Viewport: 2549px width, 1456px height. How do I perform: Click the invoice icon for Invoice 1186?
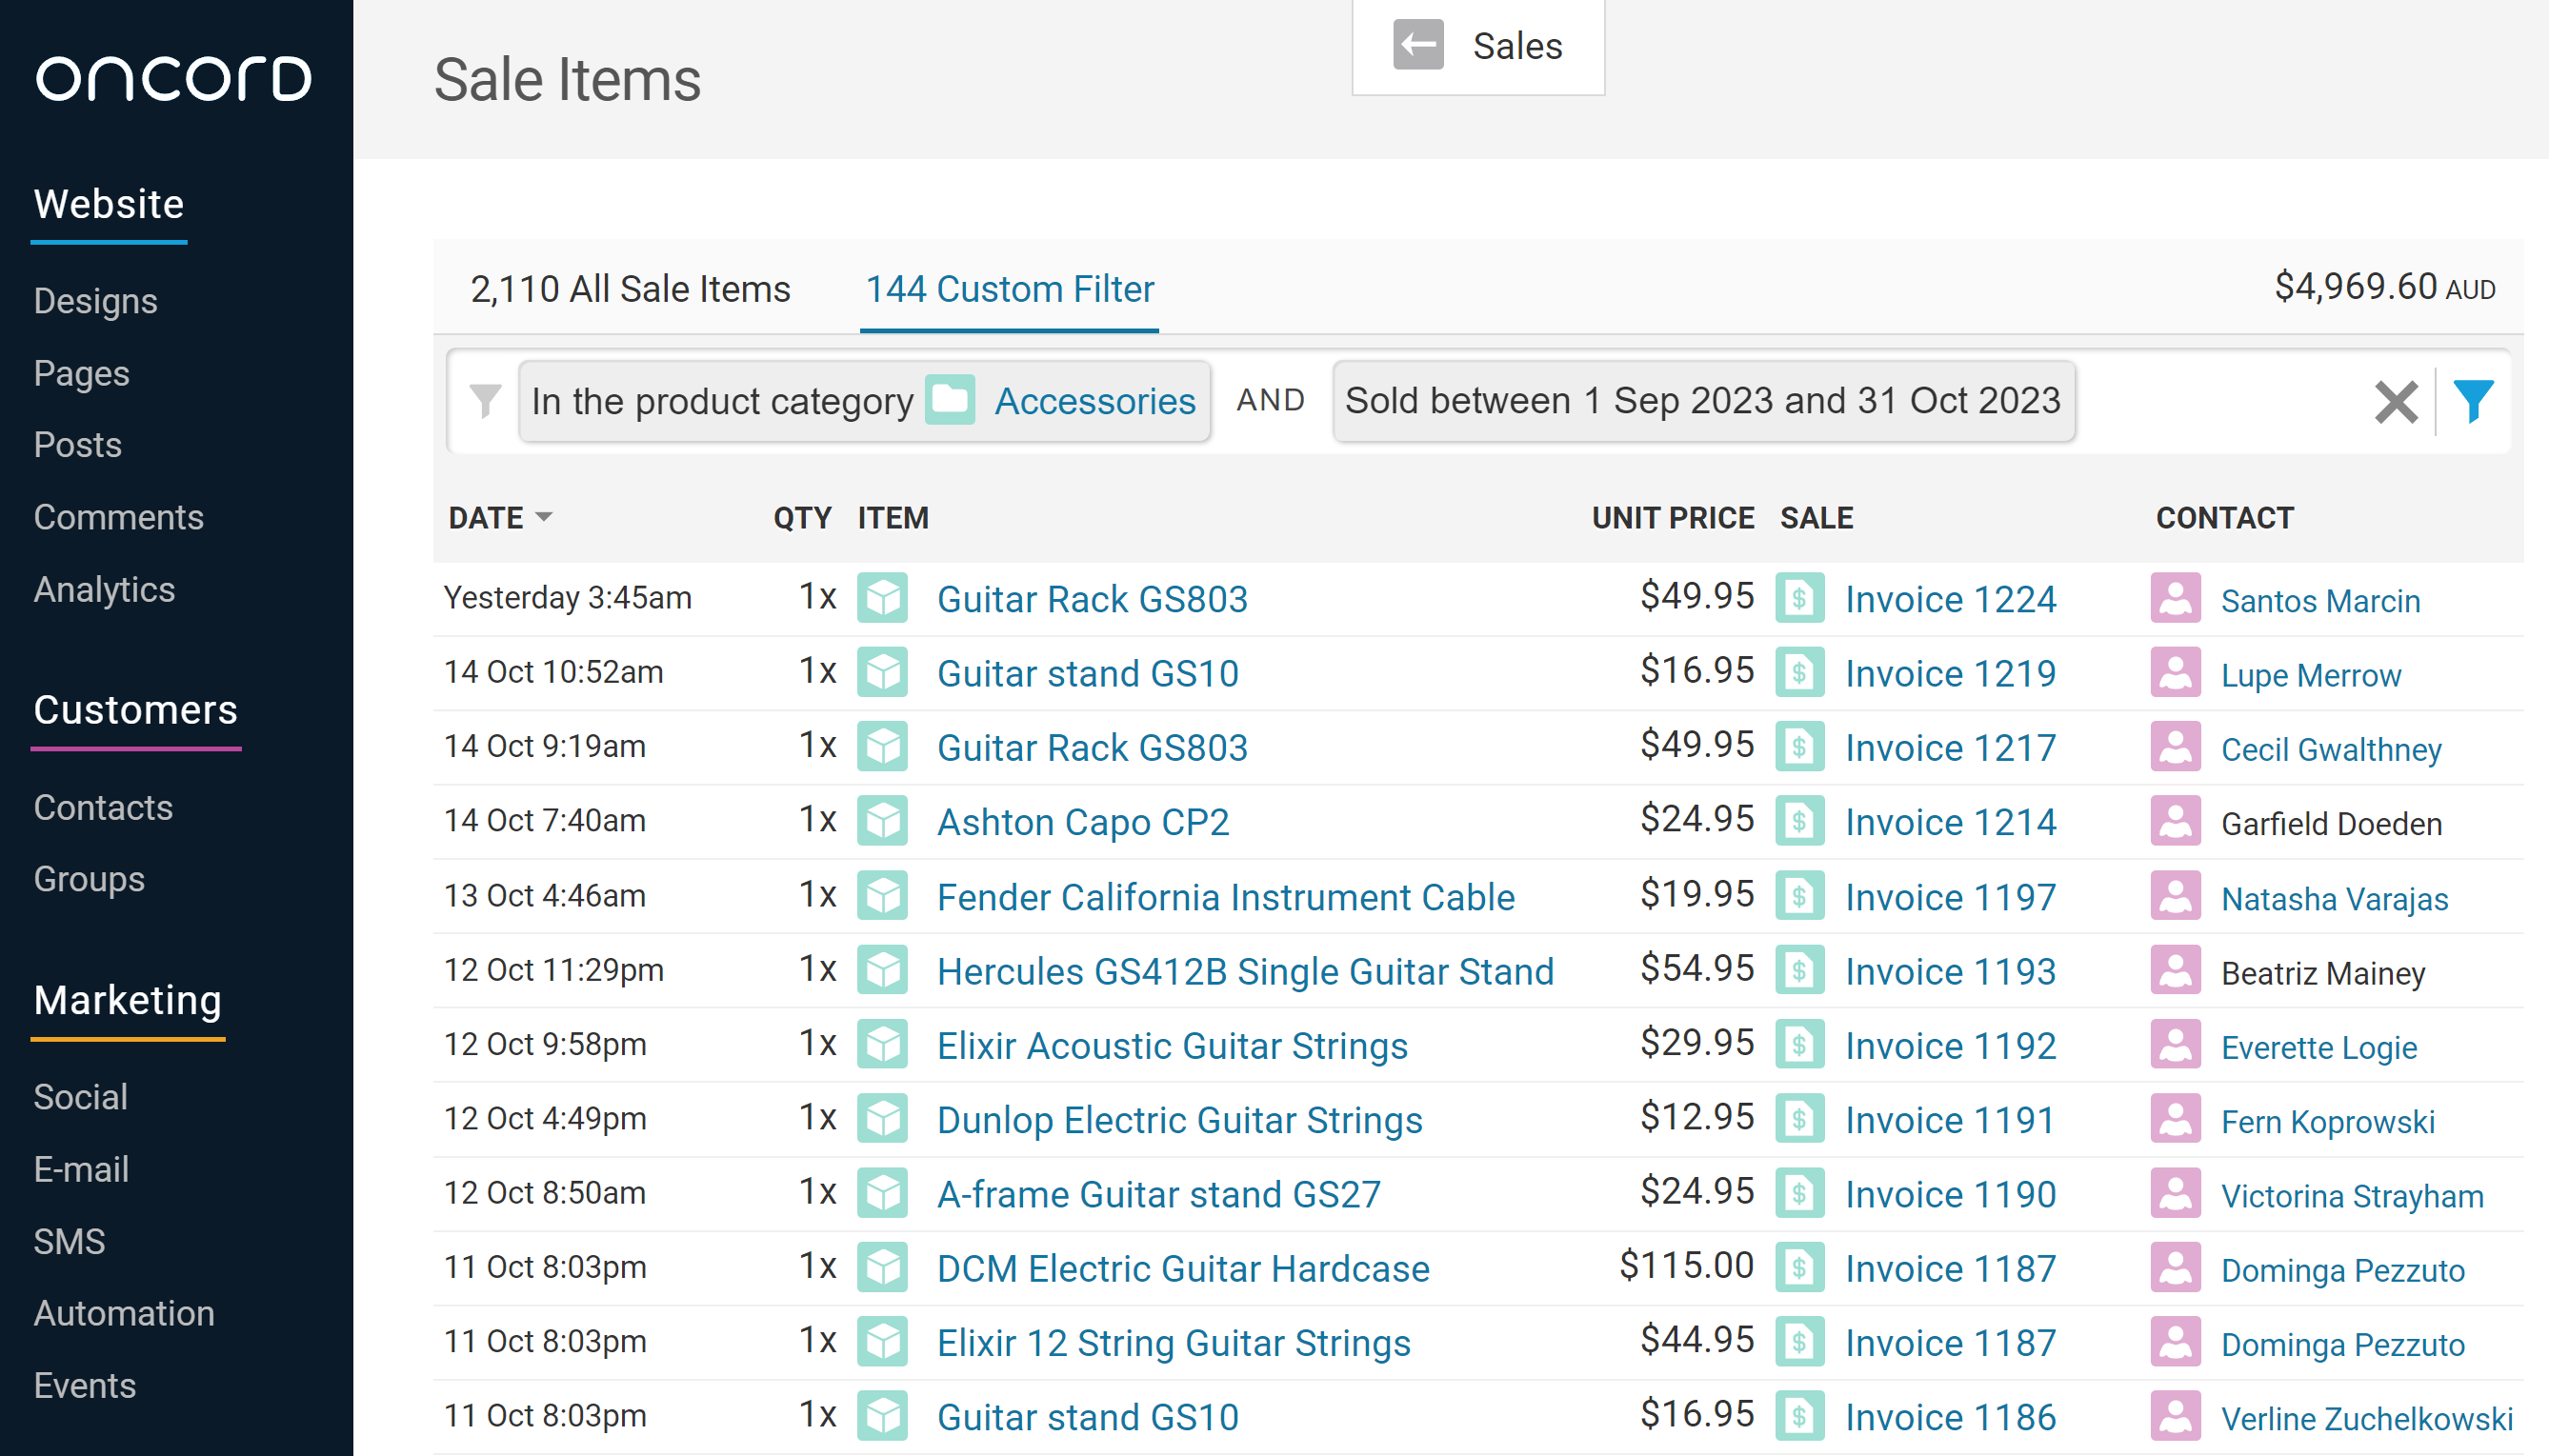(1800, 1416)
